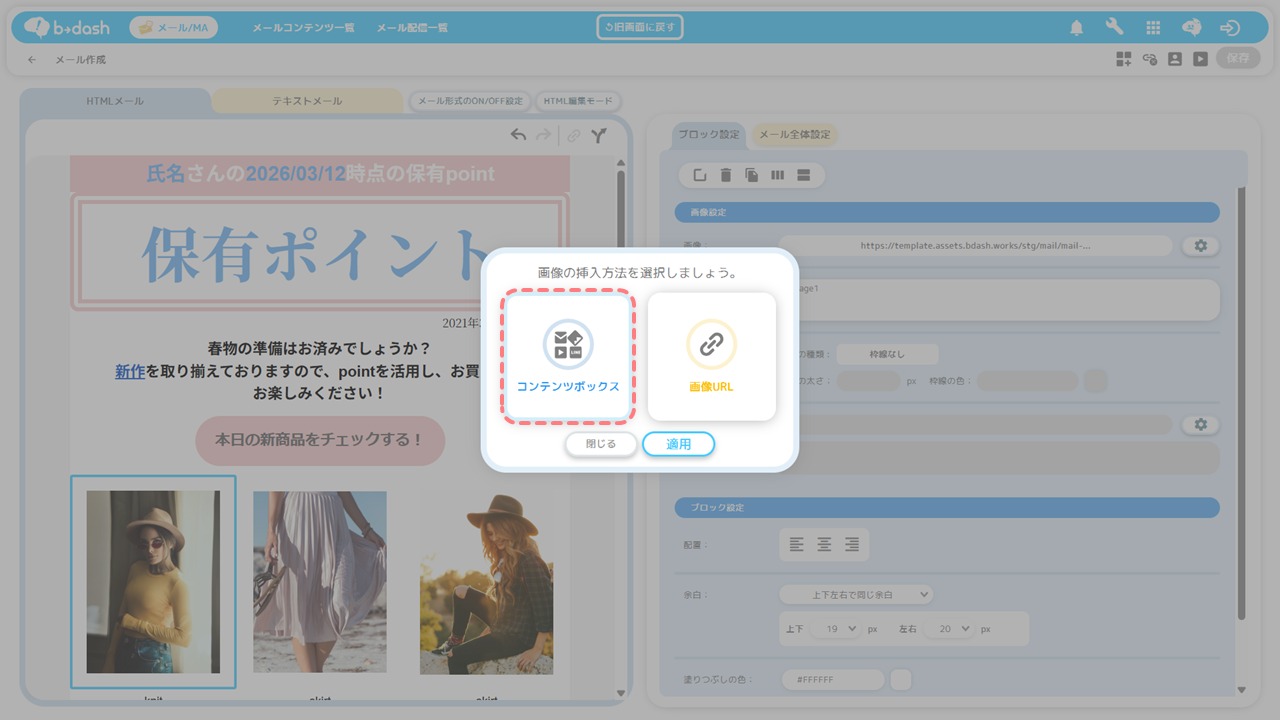
Task: Select the コンテンツボックス insert option
Action: [x=568, y=356]
